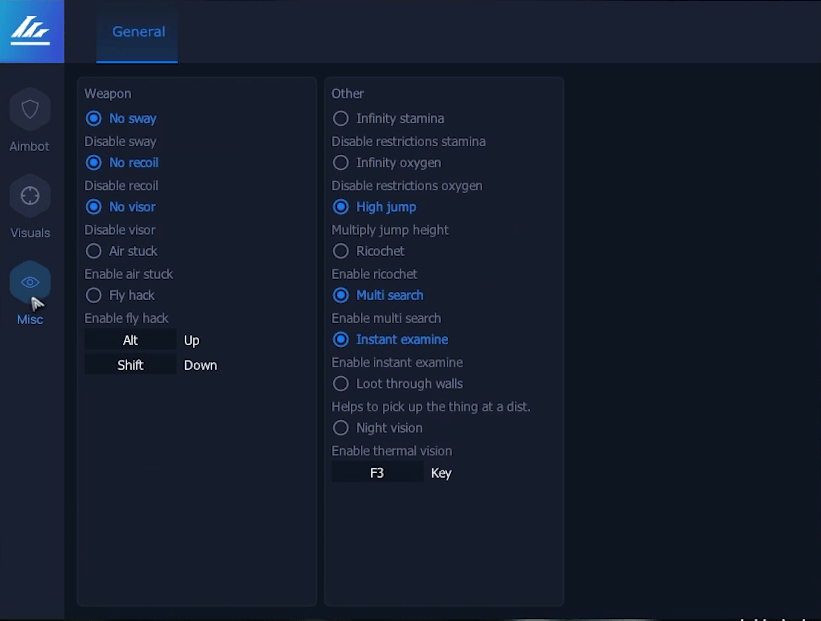This screenshot has width=821, height=621.
Task: Click the 'Enable multi search' description
Action: click(386, 318)
